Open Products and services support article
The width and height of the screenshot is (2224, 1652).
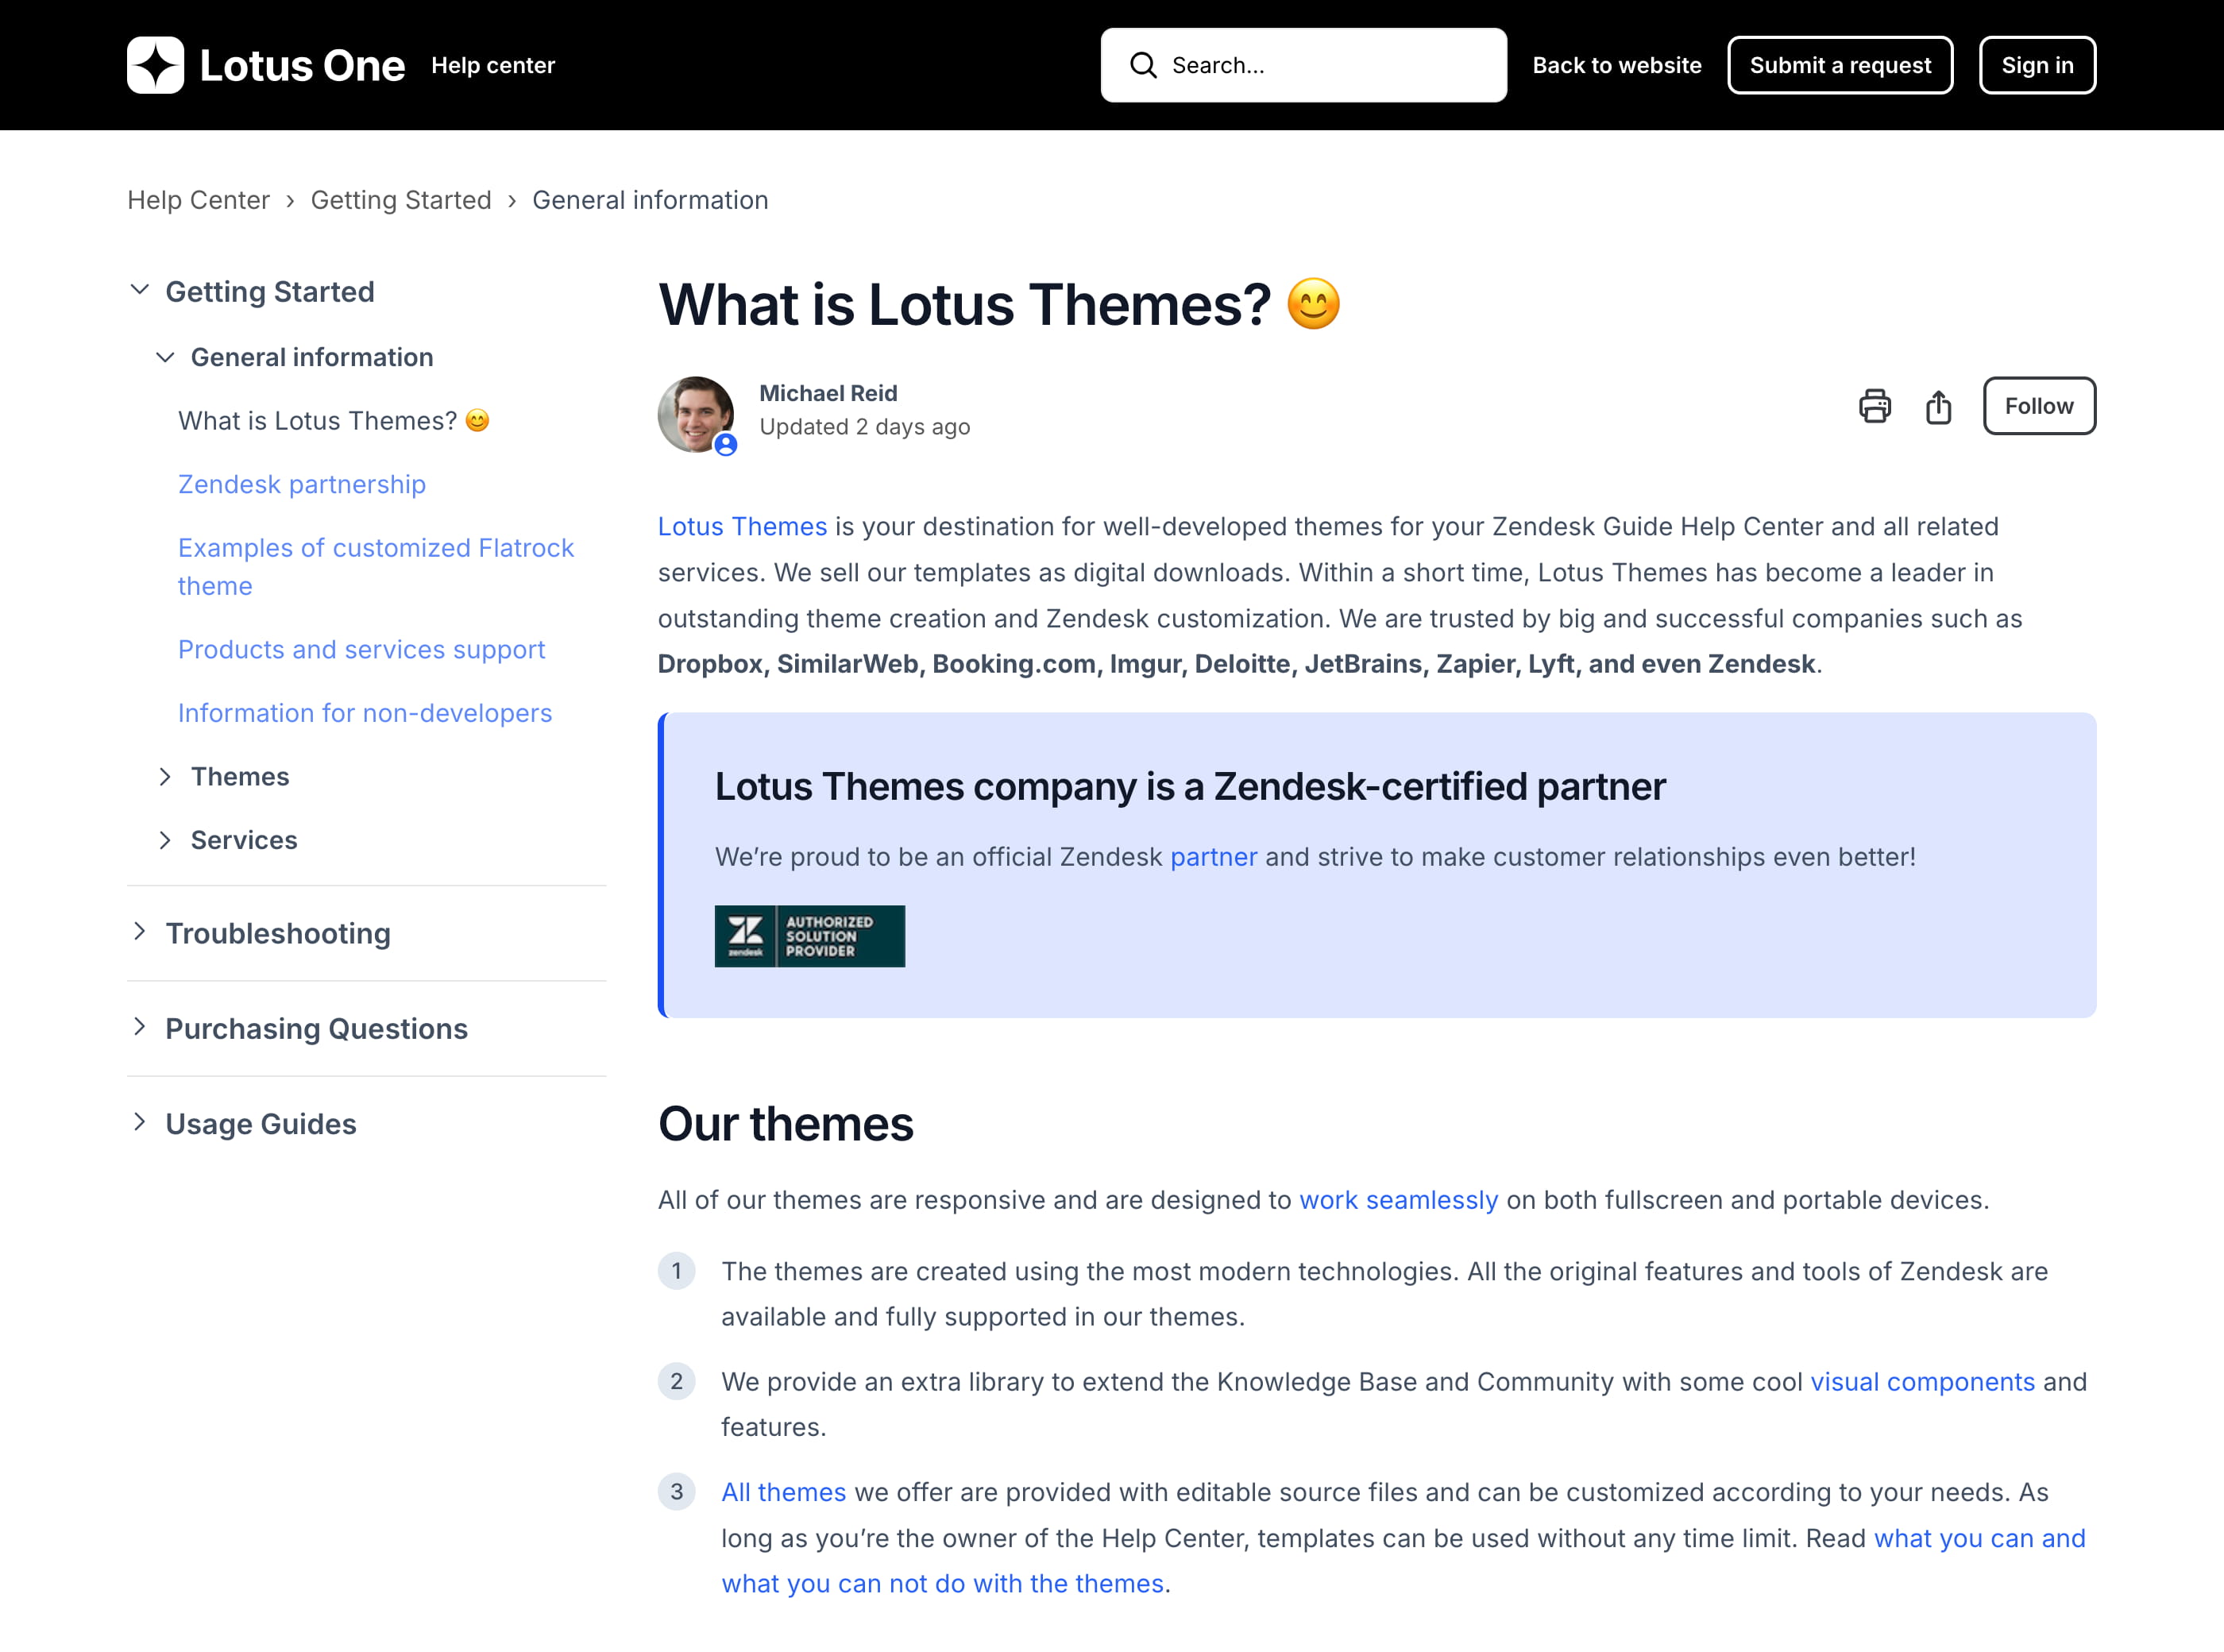[x=361, y=649]
